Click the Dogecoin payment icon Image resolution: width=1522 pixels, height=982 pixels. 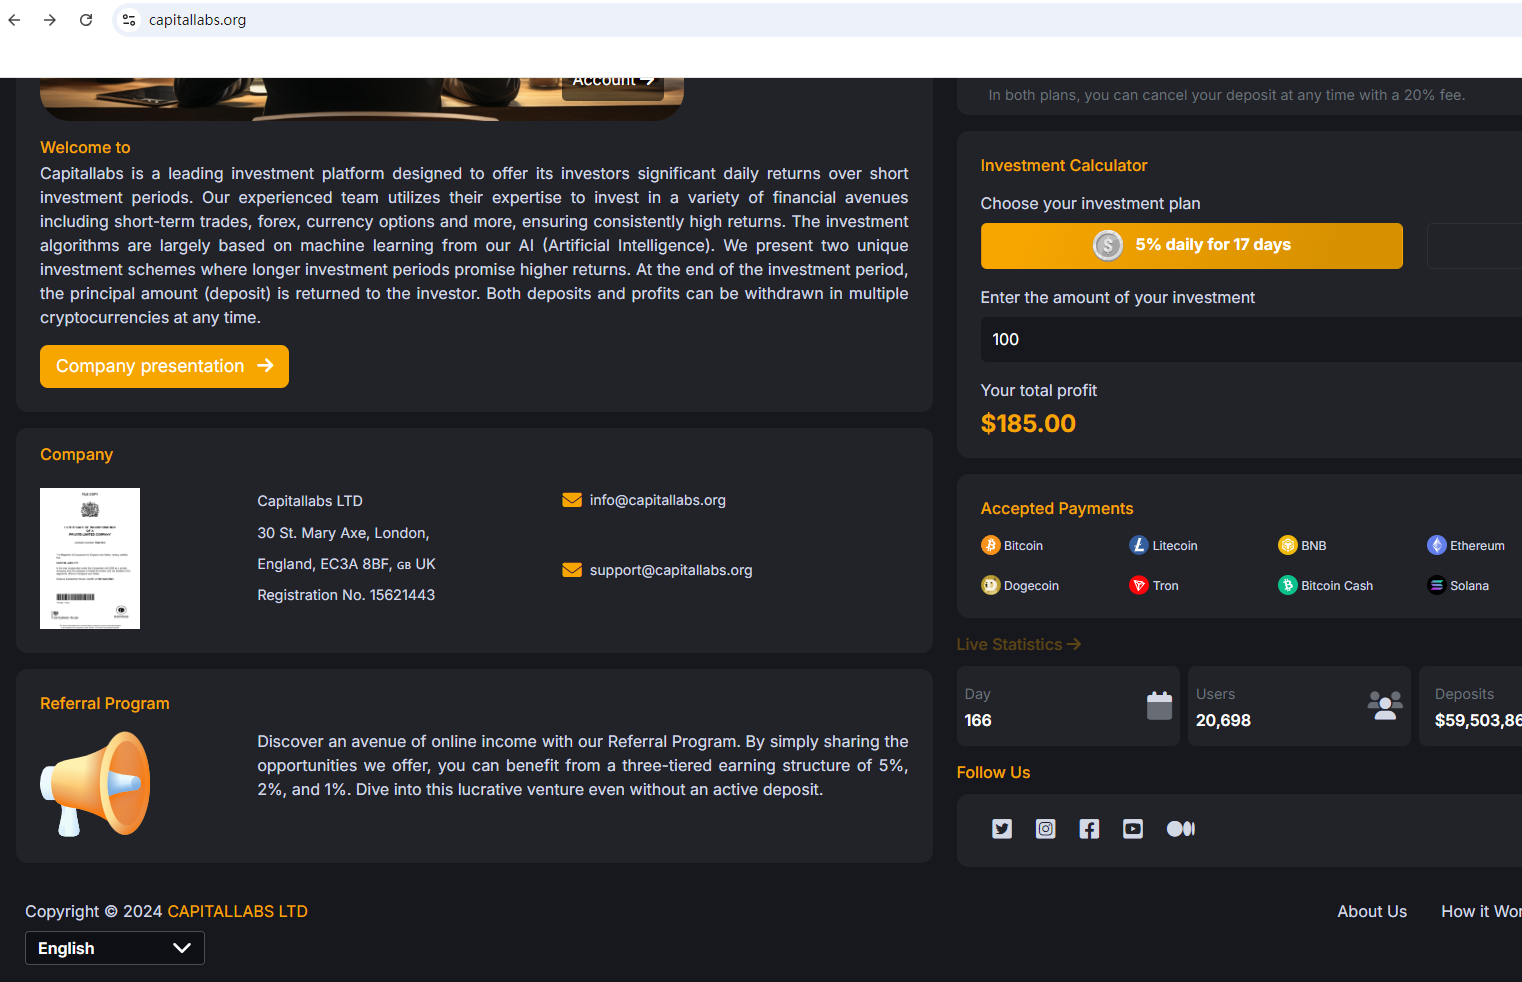tap(991, 585)
